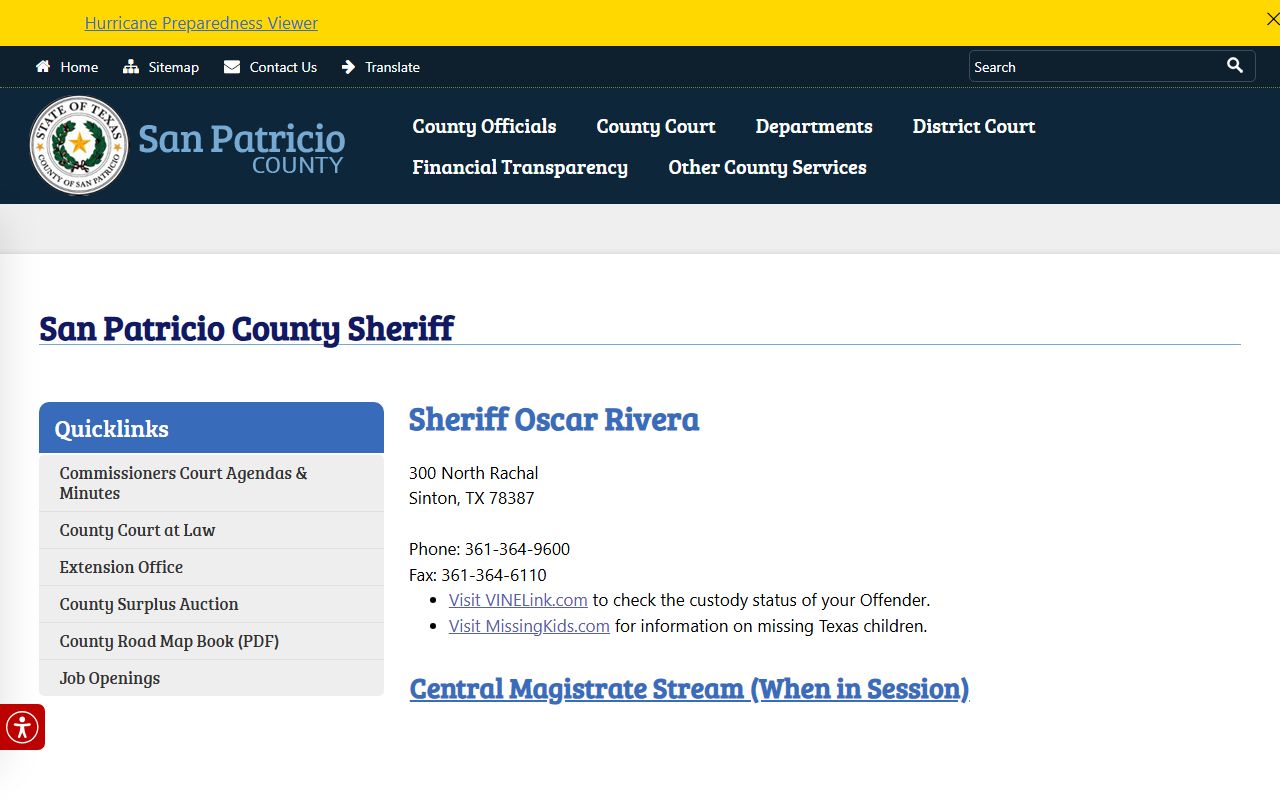Open the accessibility widget icon
This screenshot has height=800, width=1280.
click(22, 727)
